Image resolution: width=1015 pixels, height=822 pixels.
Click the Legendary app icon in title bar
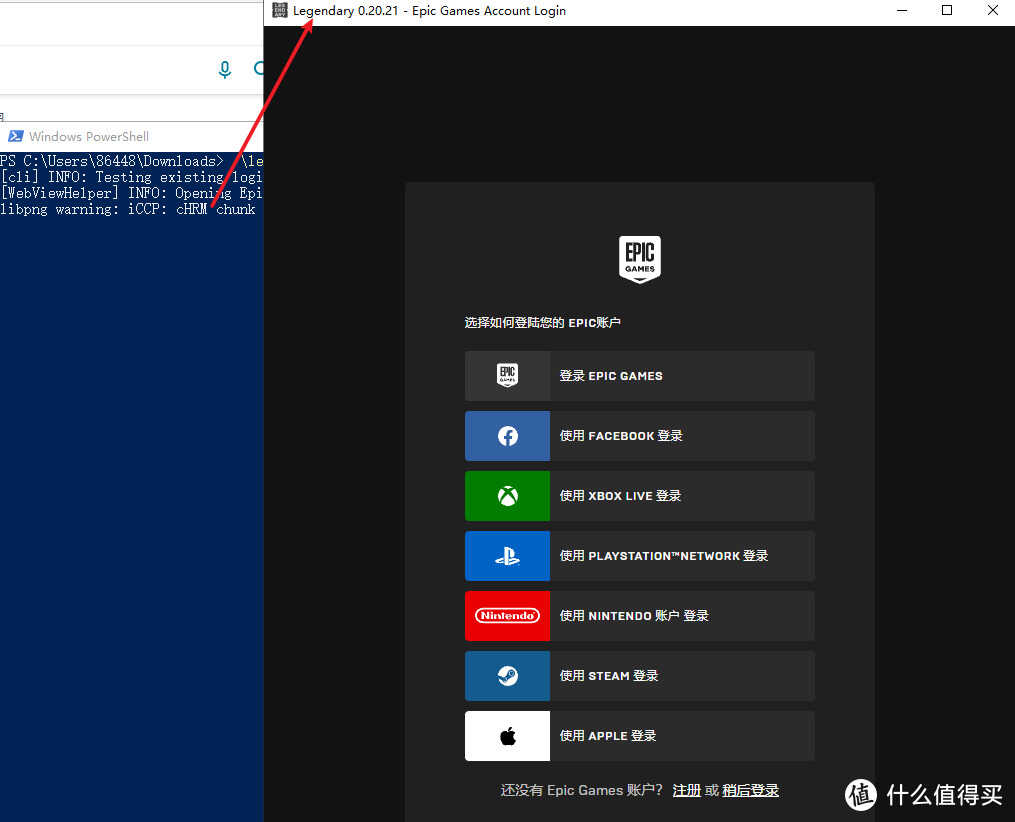tap(280, 10)
